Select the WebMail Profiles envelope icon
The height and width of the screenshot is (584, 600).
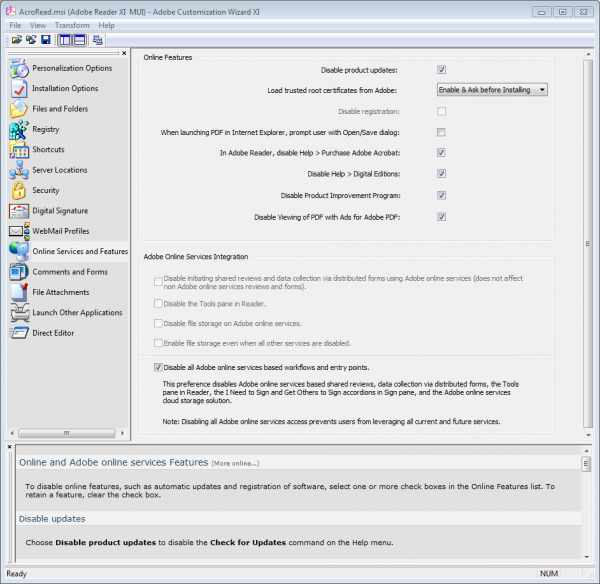19,231
